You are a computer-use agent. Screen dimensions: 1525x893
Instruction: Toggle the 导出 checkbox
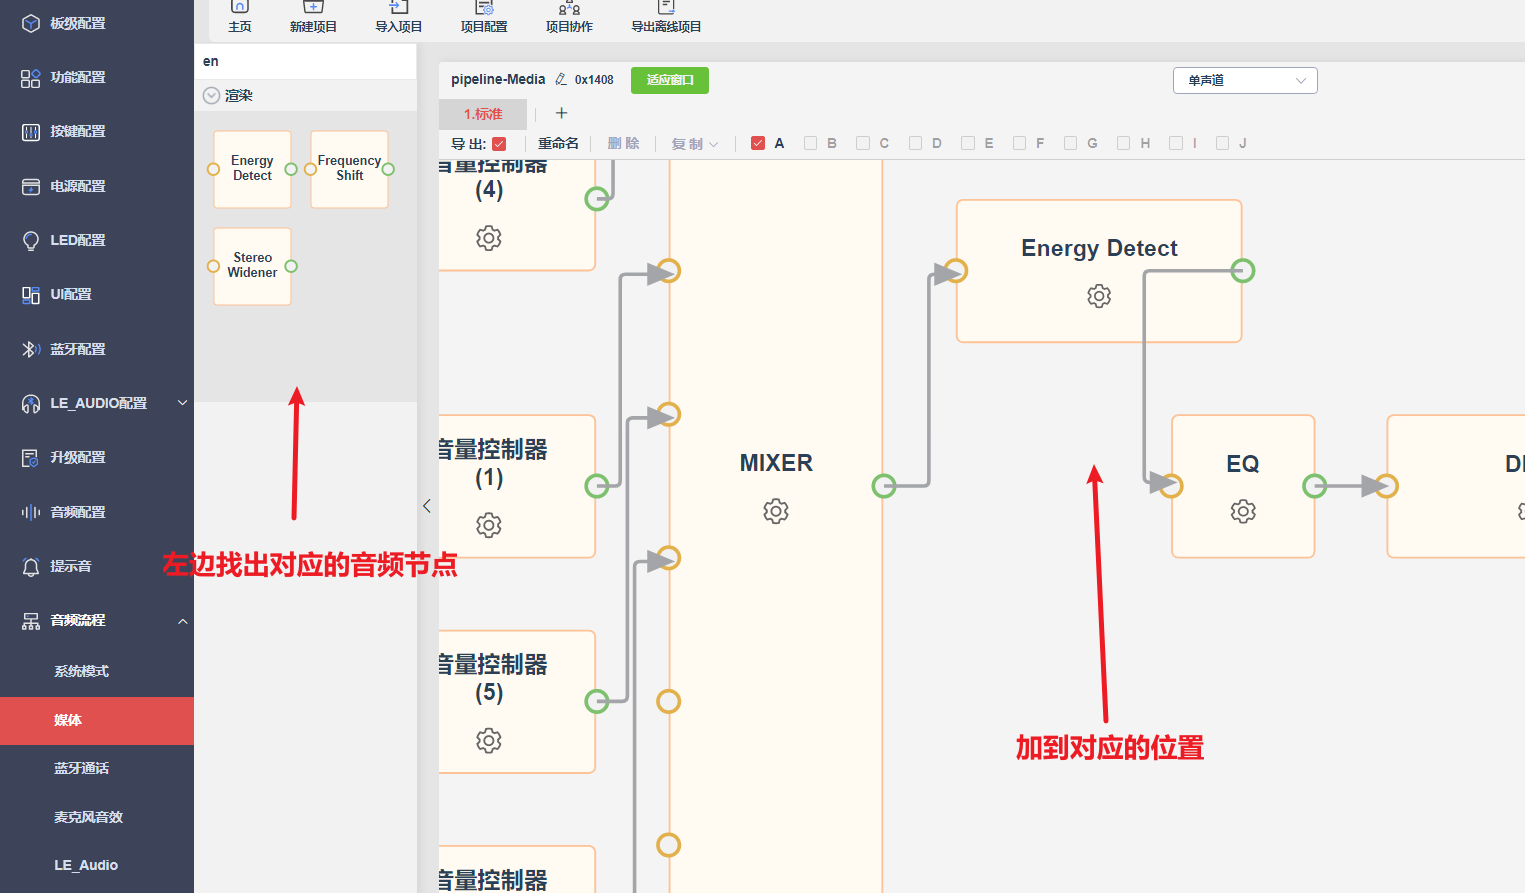tap(500, 144)
